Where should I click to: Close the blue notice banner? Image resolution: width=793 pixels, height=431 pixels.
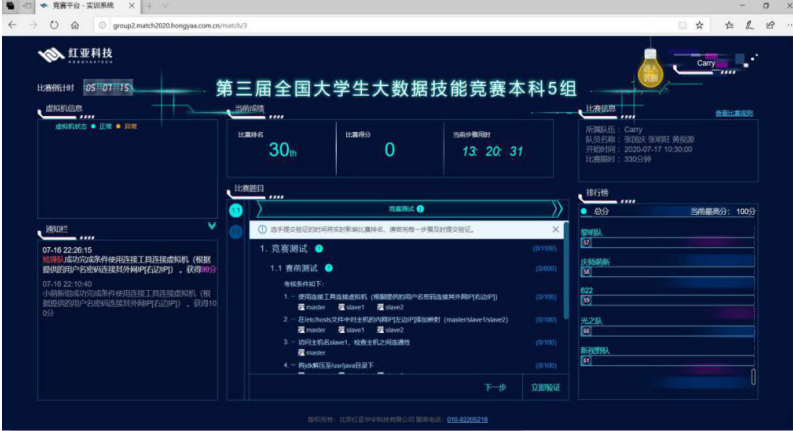point(556,229)
